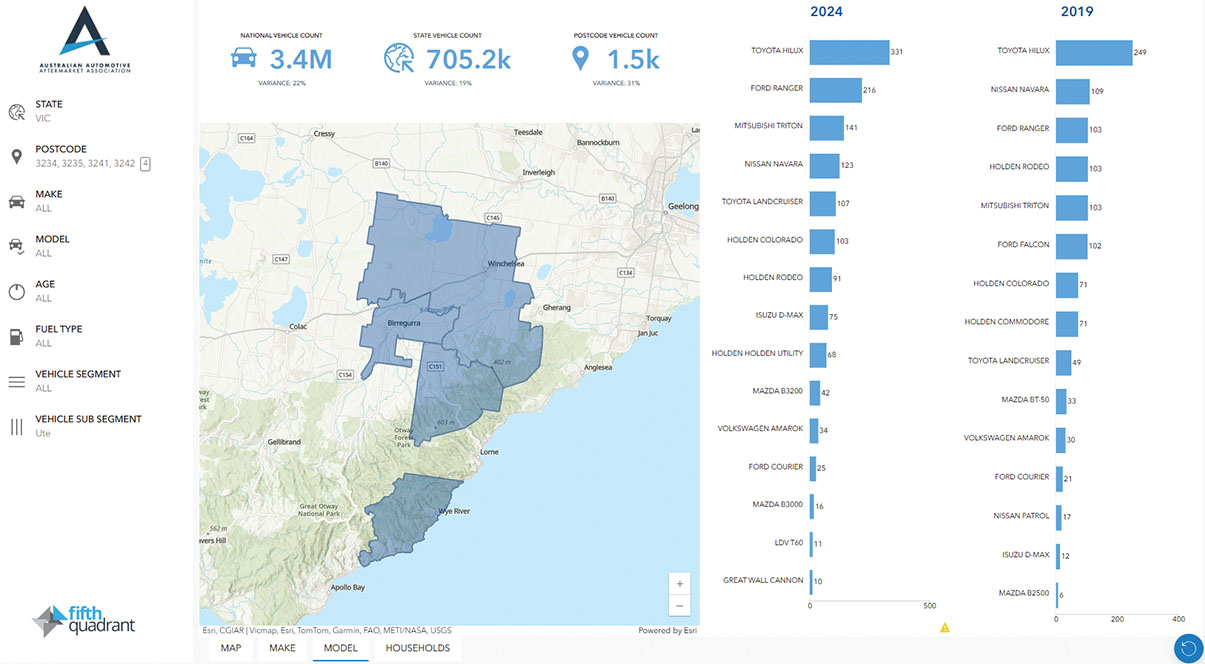The width and height of the screenshot is (1205, 664).
Task: Open the POSTCODE filter dropdown
Action: tap(95, 156)
